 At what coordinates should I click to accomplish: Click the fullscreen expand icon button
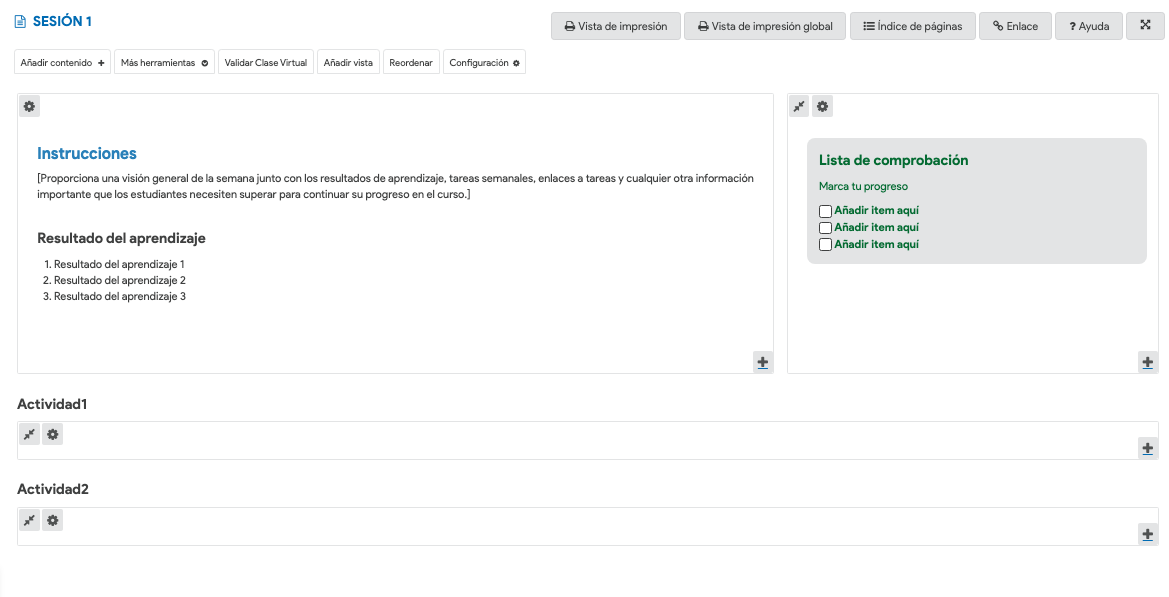[1145, 26]
